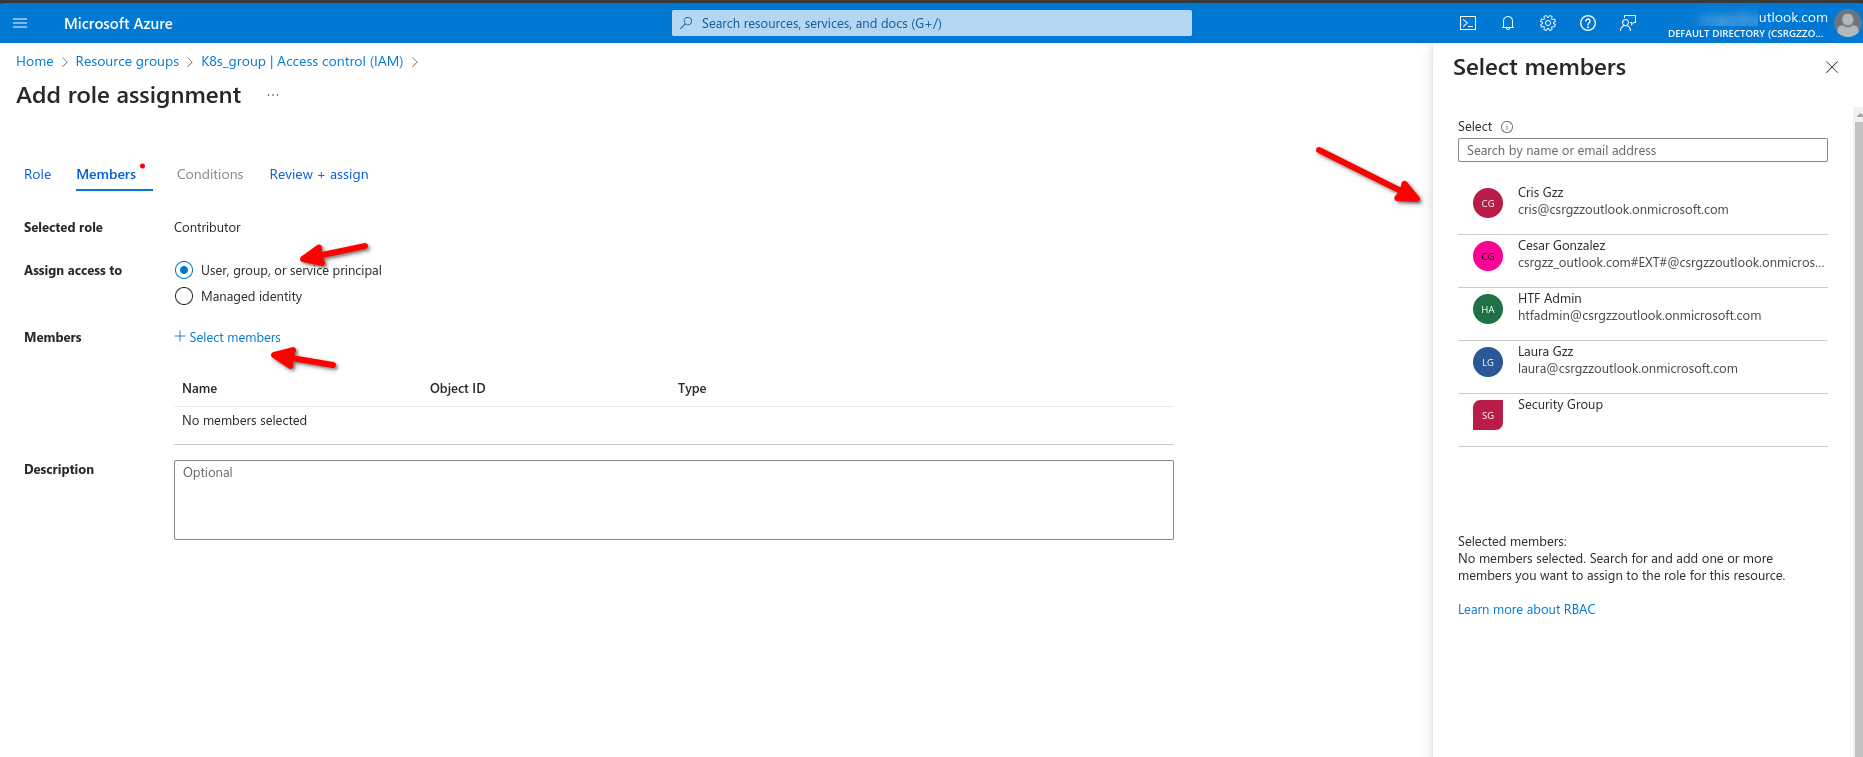Screen dimensions: 1863x757
Task: Go to the Review + assign tab
Action: pos(319,174)
